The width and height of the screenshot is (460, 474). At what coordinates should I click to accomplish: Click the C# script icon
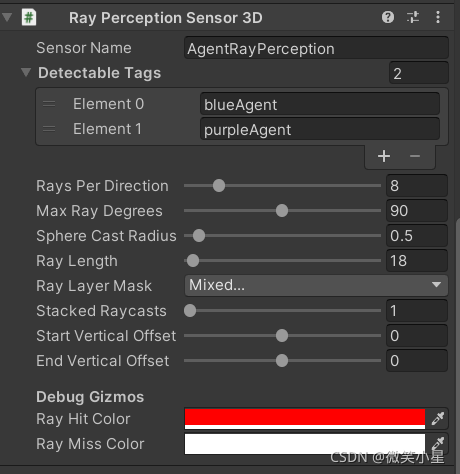(29, 17)
